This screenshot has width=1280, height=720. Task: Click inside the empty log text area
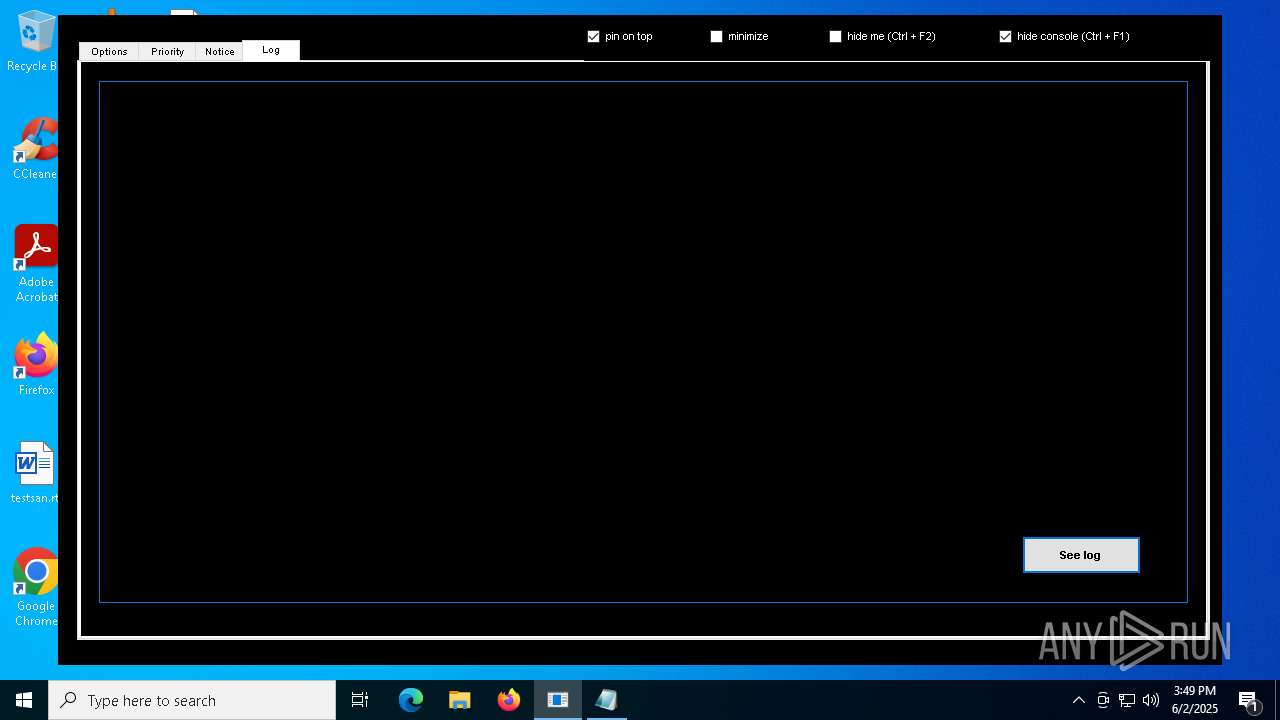coord(643,342)
